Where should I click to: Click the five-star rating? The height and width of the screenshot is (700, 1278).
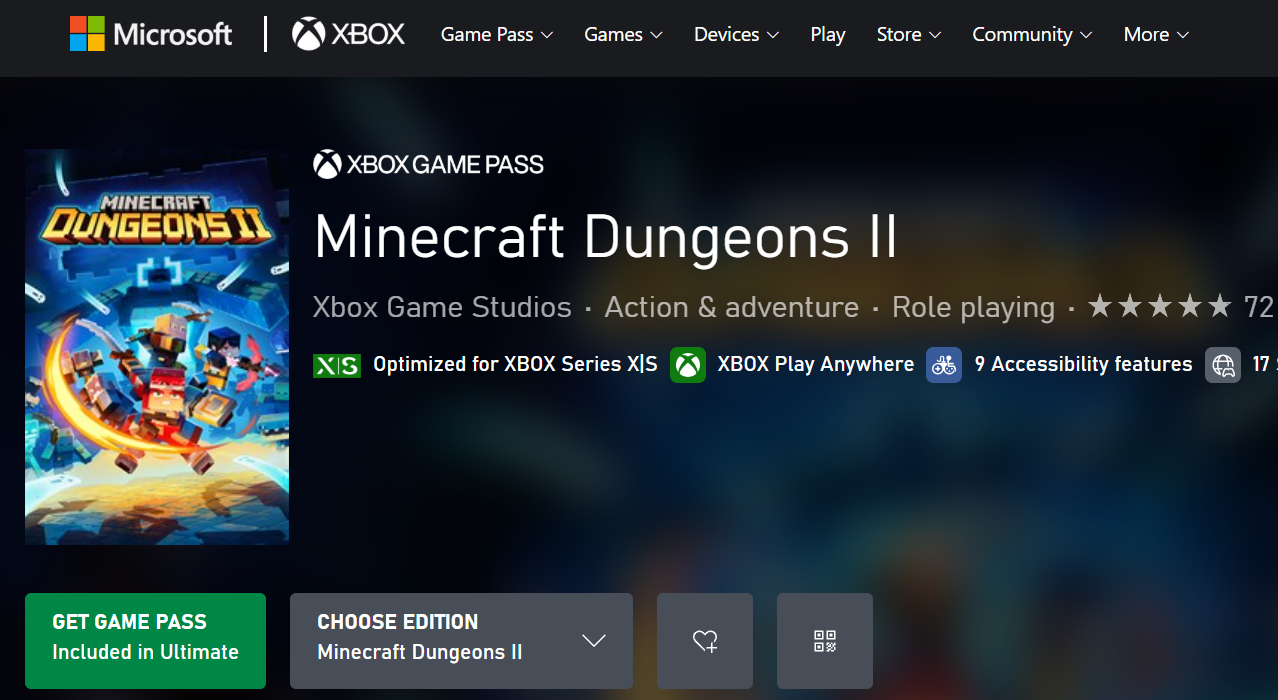click(x=1160, y=307)
